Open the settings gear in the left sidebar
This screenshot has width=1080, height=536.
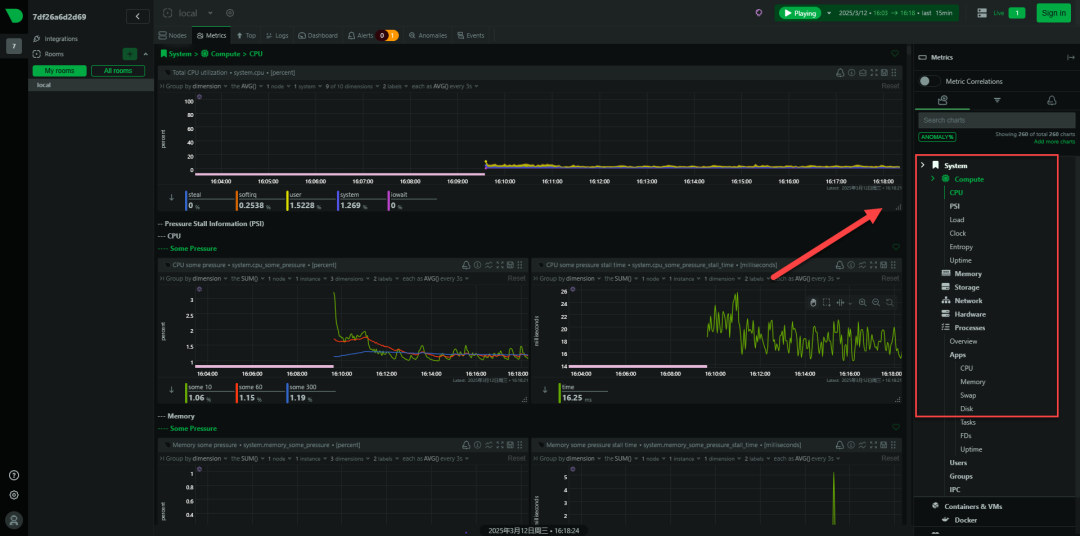(14, 495)
